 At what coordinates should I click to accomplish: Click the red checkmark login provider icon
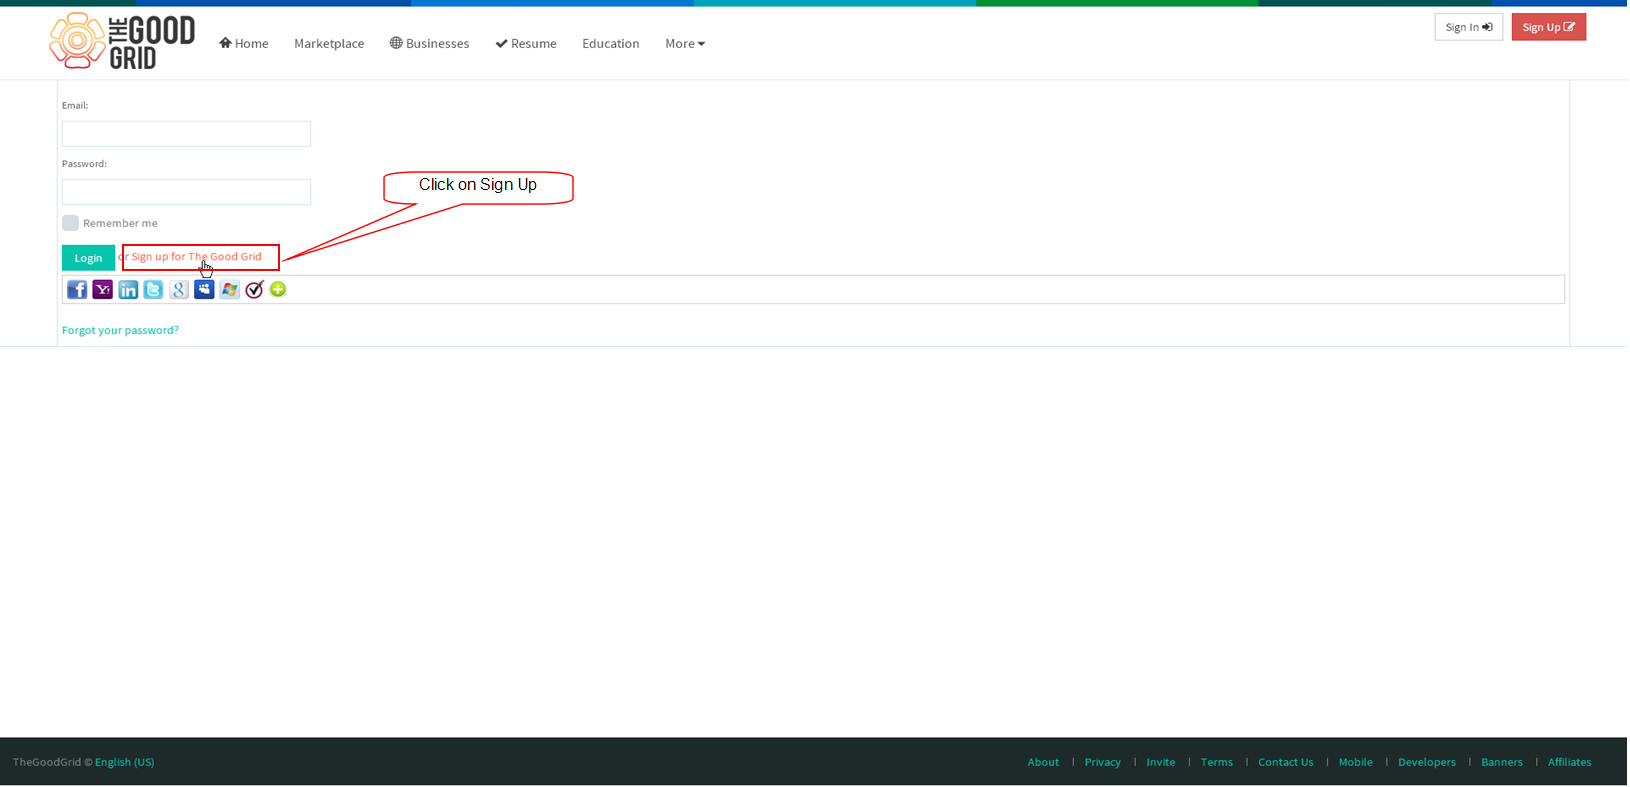coord(254,290)
